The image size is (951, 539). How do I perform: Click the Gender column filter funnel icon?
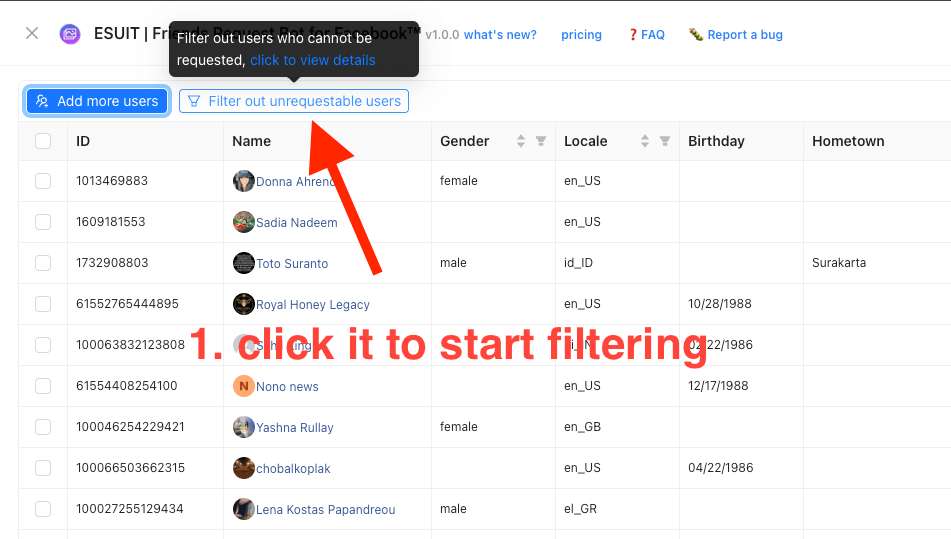541,141
